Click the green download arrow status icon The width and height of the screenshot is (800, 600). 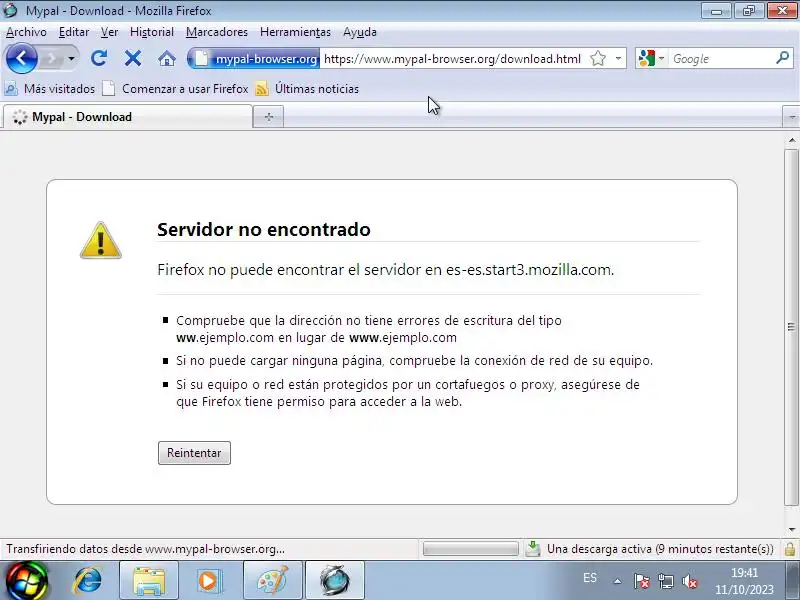[533, 548]
